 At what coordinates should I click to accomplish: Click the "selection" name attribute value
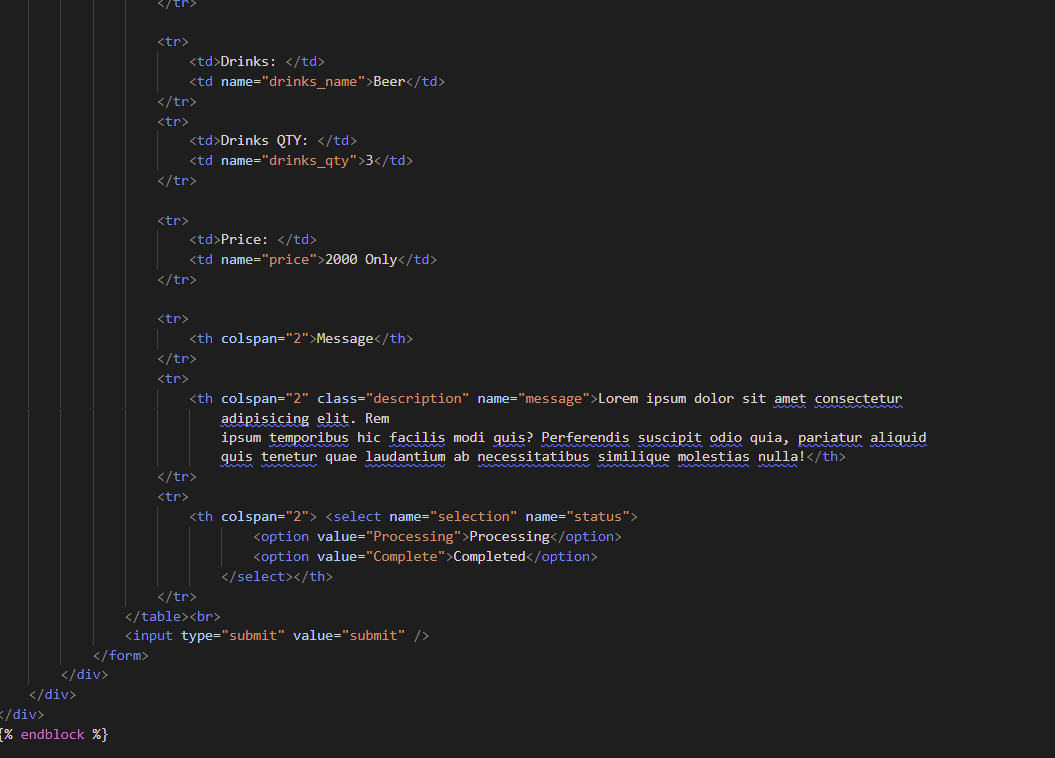tap(473, 517)
